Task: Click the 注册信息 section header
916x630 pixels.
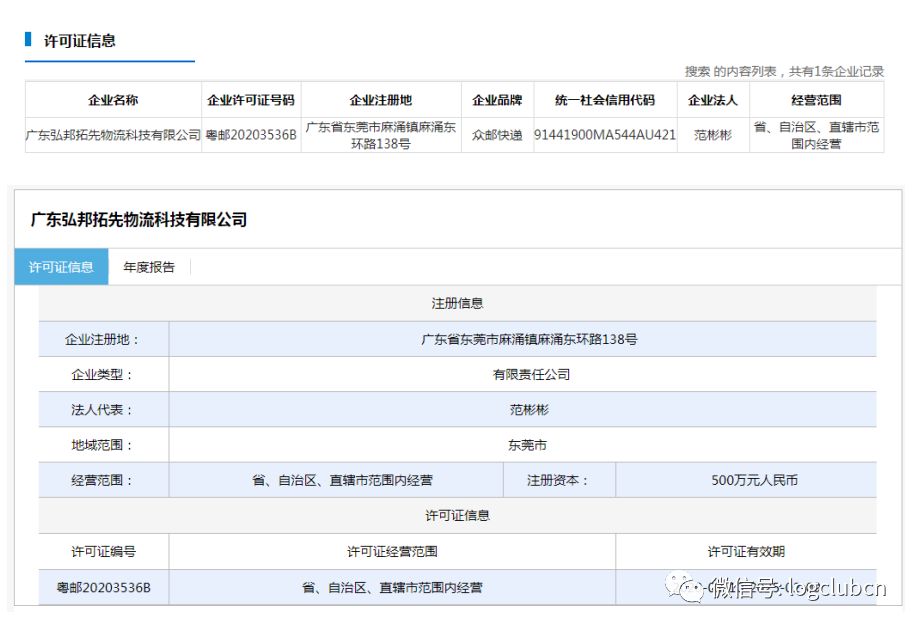Action: pyautogui.click(x=457, y=303)
